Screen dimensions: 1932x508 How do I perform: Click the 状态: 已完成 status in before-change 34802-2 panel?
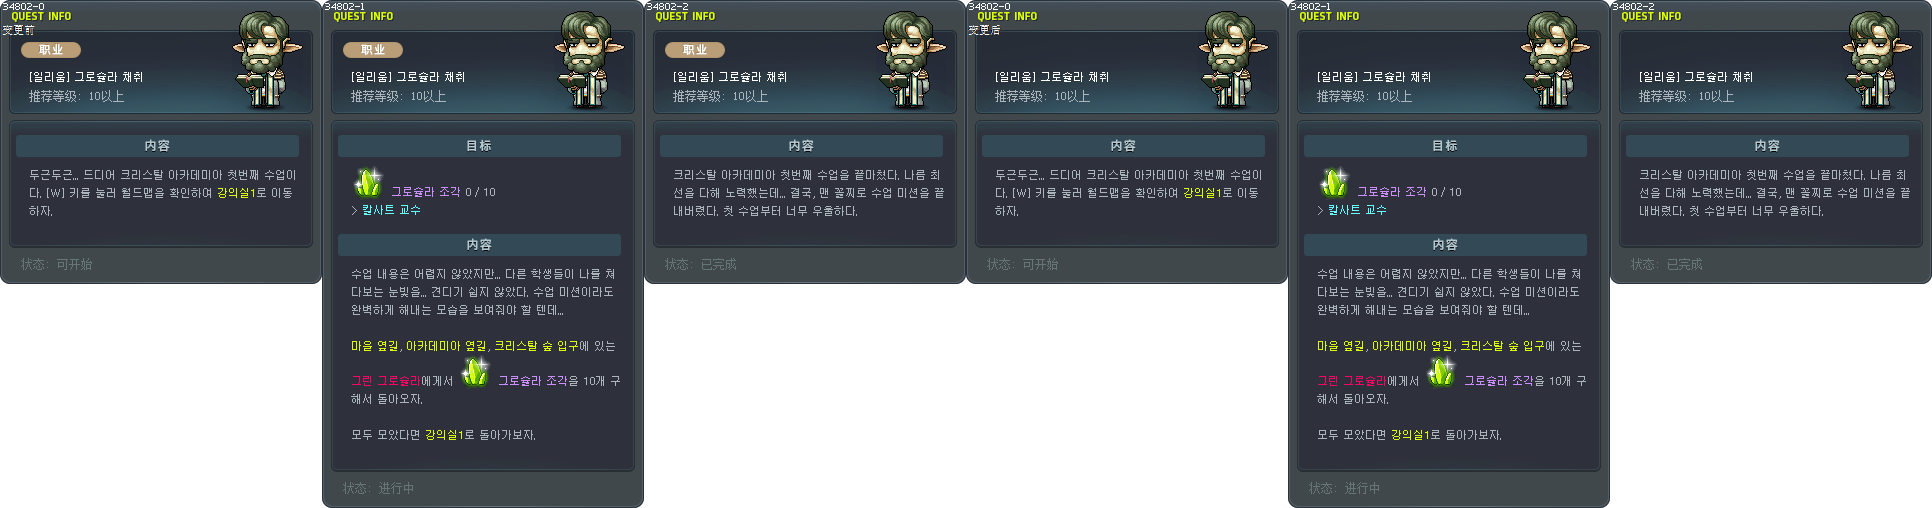pyautogui.click(x=700, y=265)
